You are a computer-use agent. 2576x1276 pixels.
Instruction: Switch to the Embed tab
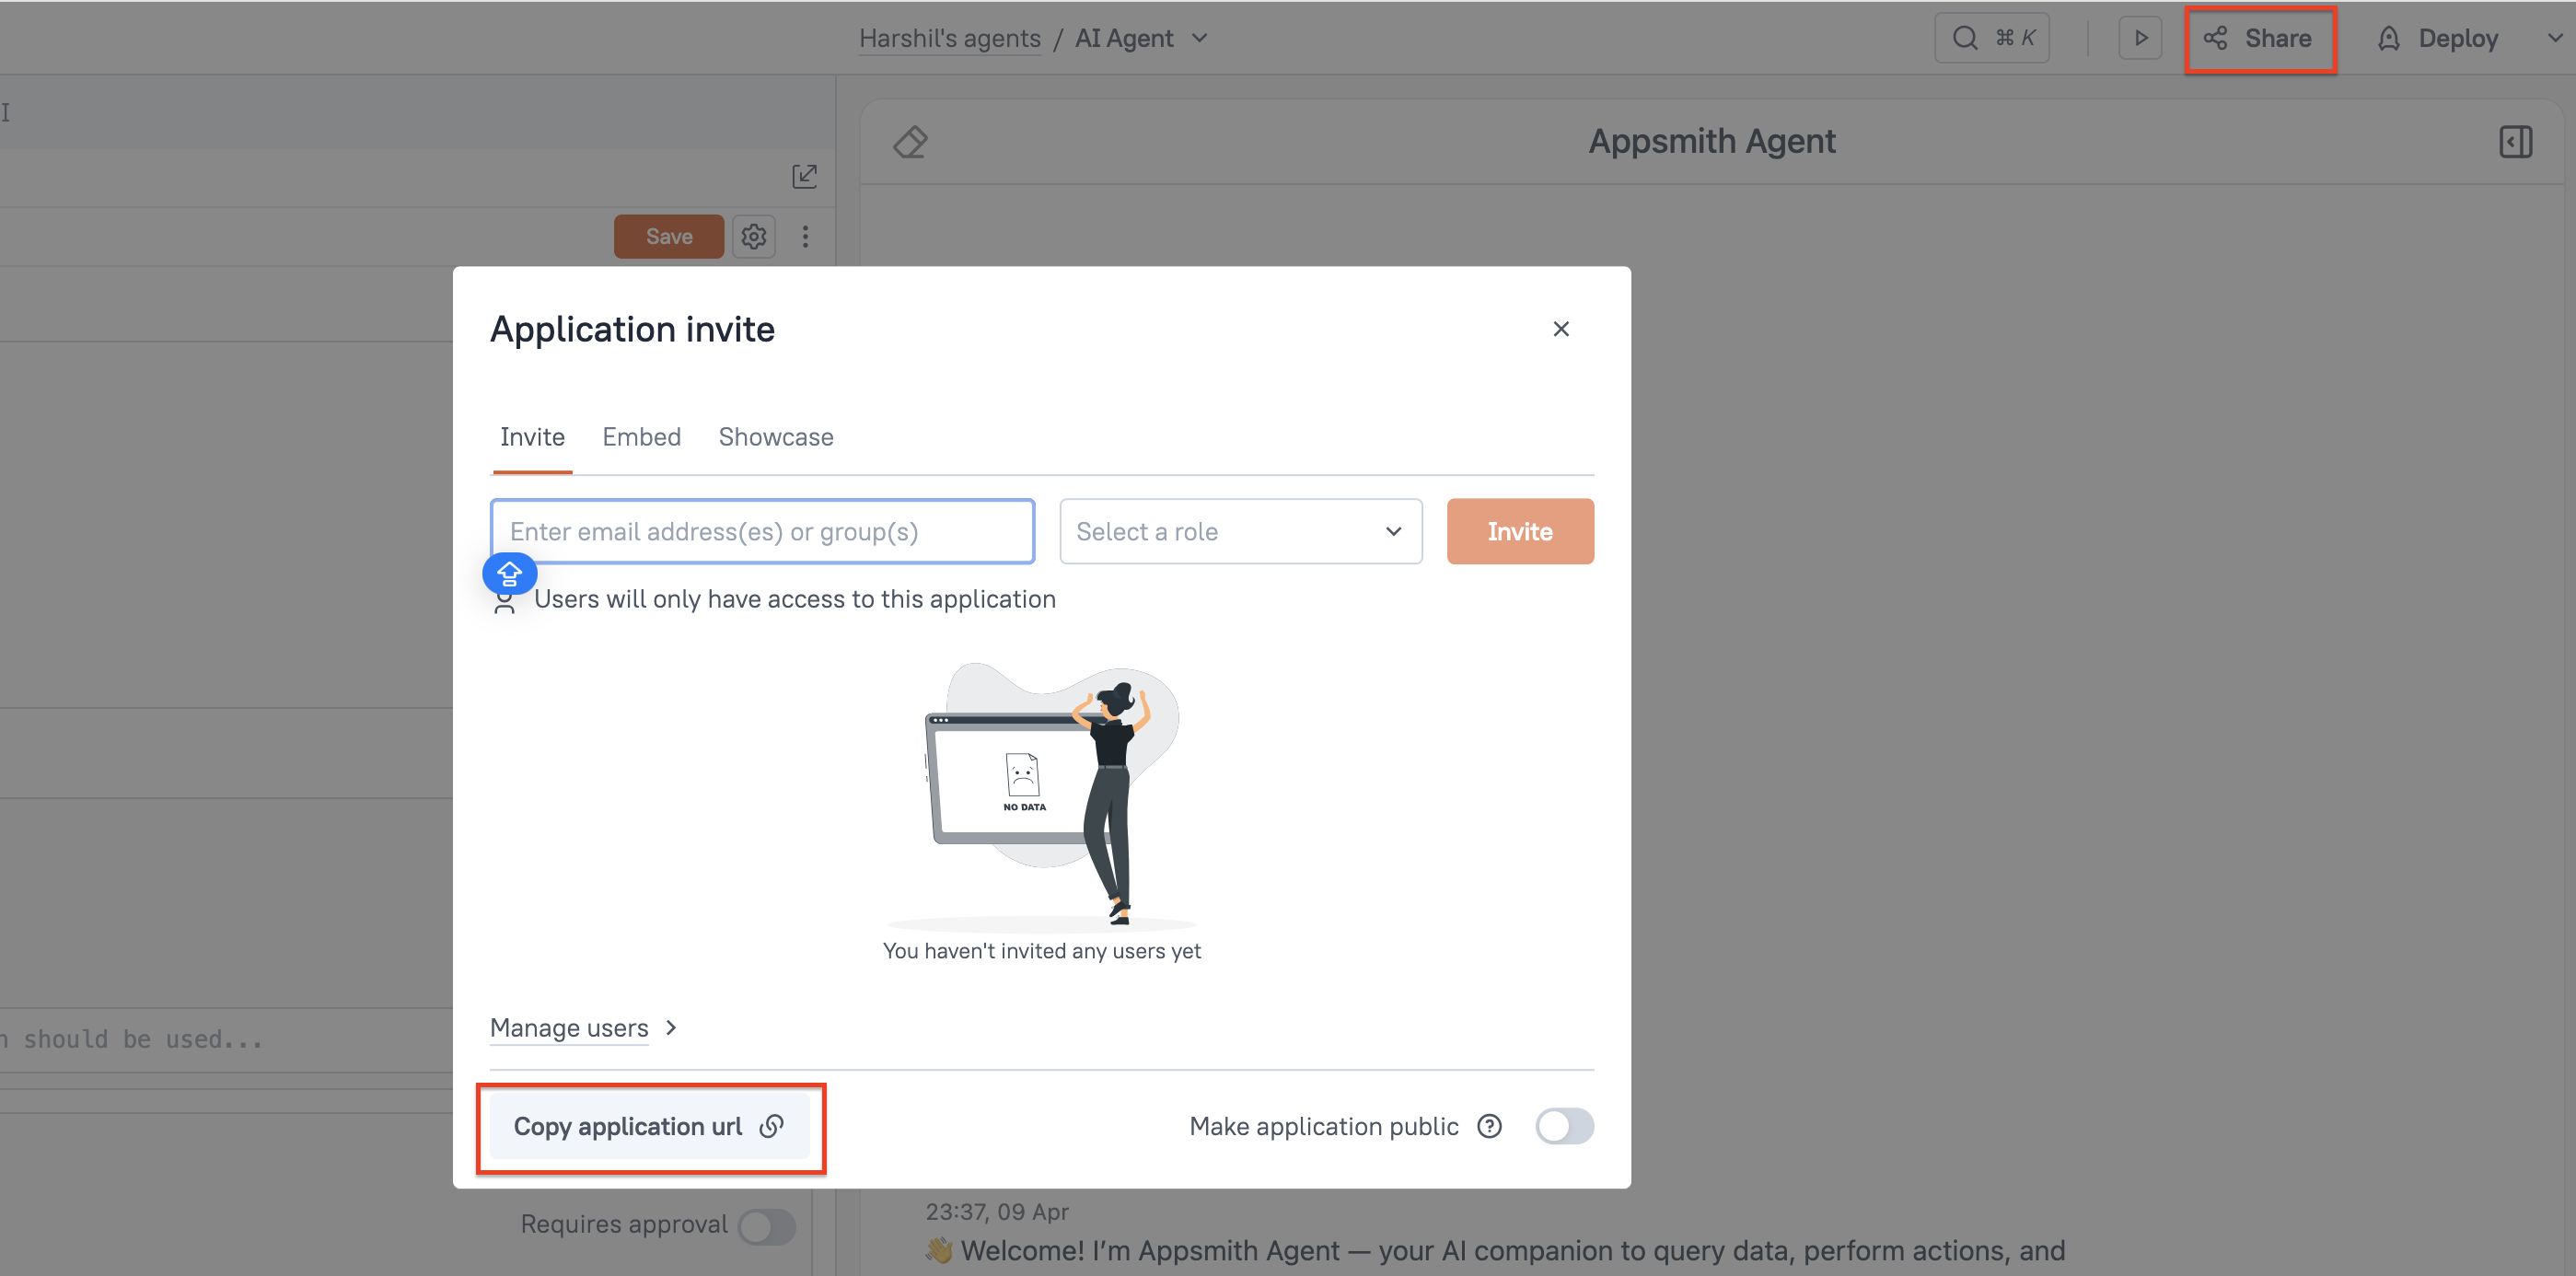coord(641,437)
